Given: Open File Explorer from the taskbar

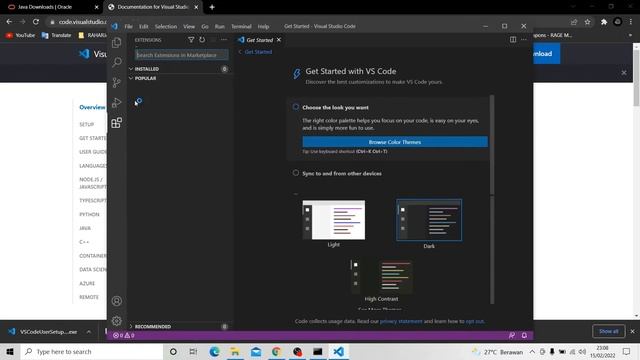Looking at the screenshot, I should 235,351.
